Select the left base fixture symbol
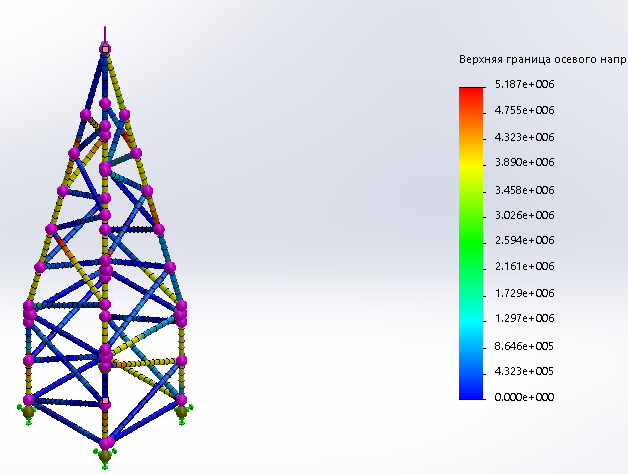Image resolution: width=628 pixels, height=474 pixels. 28,410
